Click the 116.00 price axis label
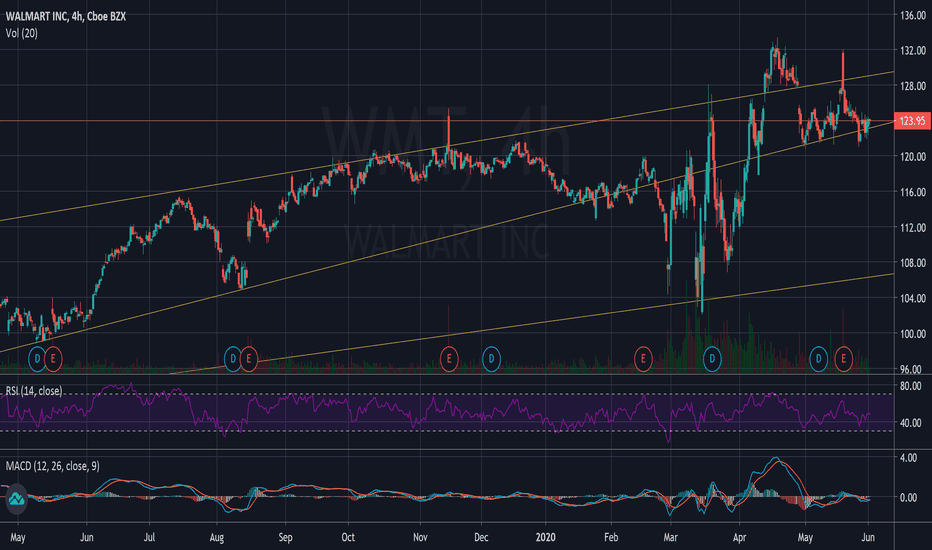932x550 pixels. 912,192
